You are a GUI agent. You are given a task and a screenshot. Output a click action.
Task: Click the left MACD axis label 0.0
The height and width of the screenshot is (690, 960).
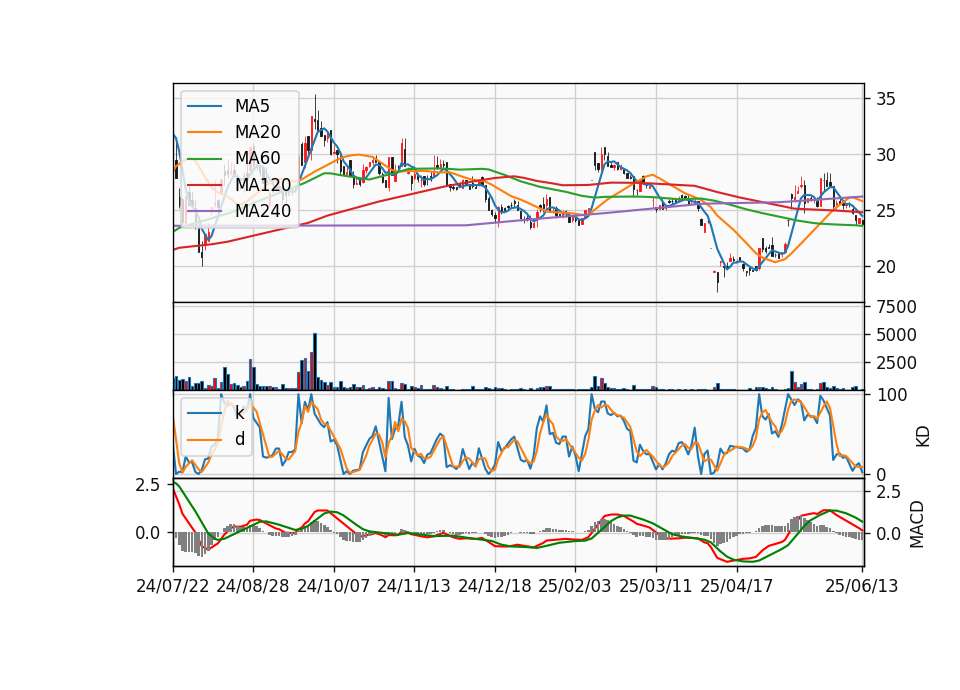(x=148, y=533)
